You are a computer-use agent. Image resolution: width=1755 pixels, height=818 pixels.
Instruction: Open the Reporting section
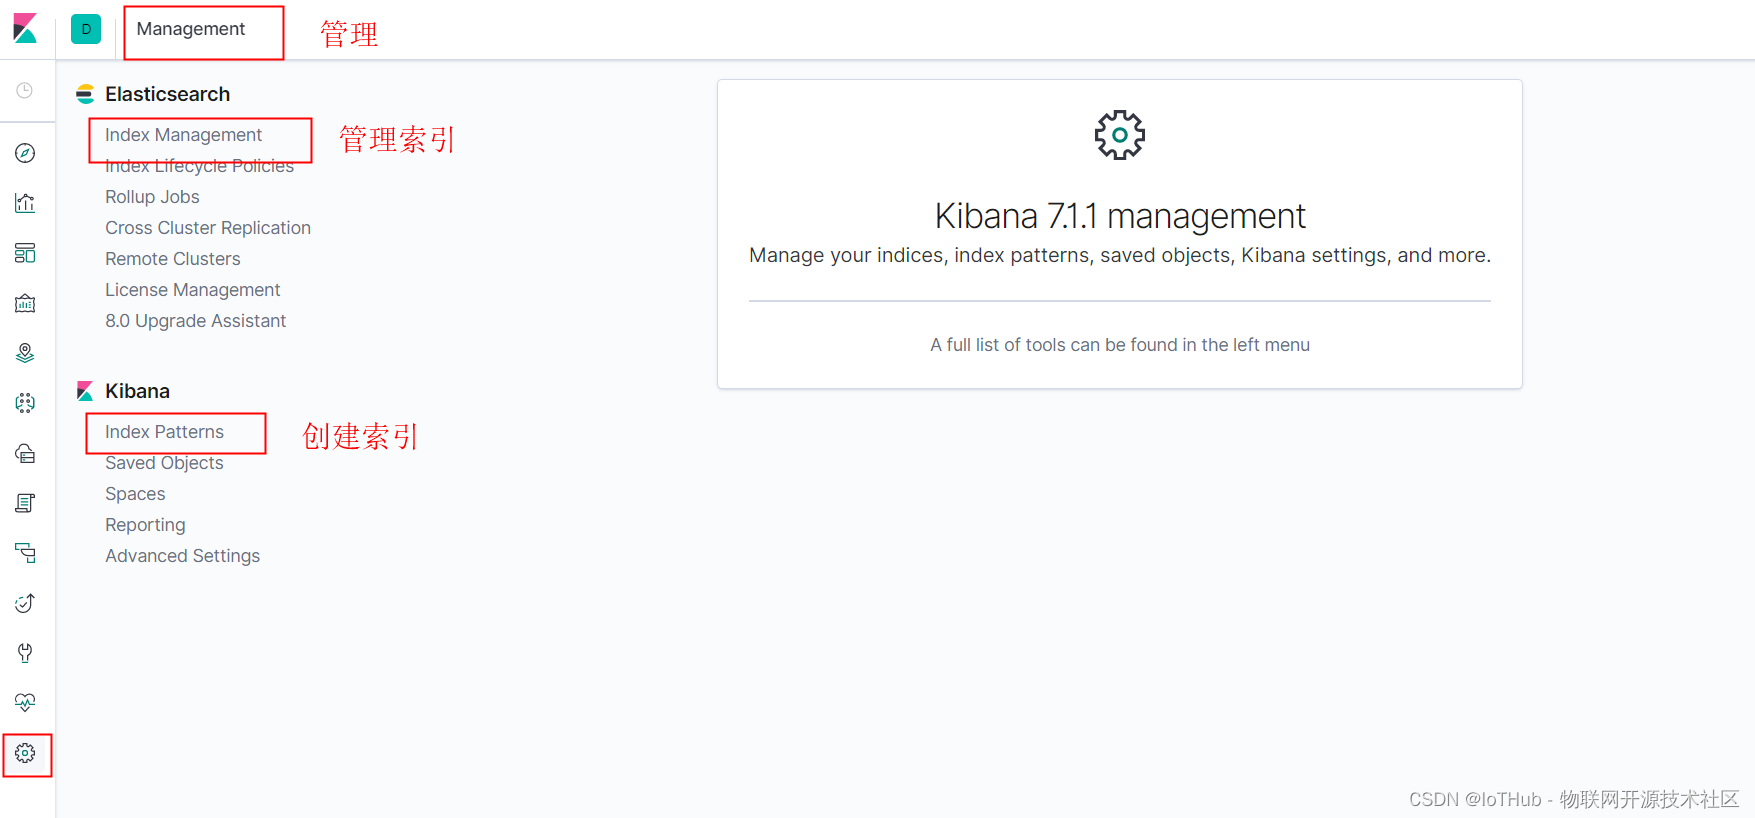tap(145, 525)
